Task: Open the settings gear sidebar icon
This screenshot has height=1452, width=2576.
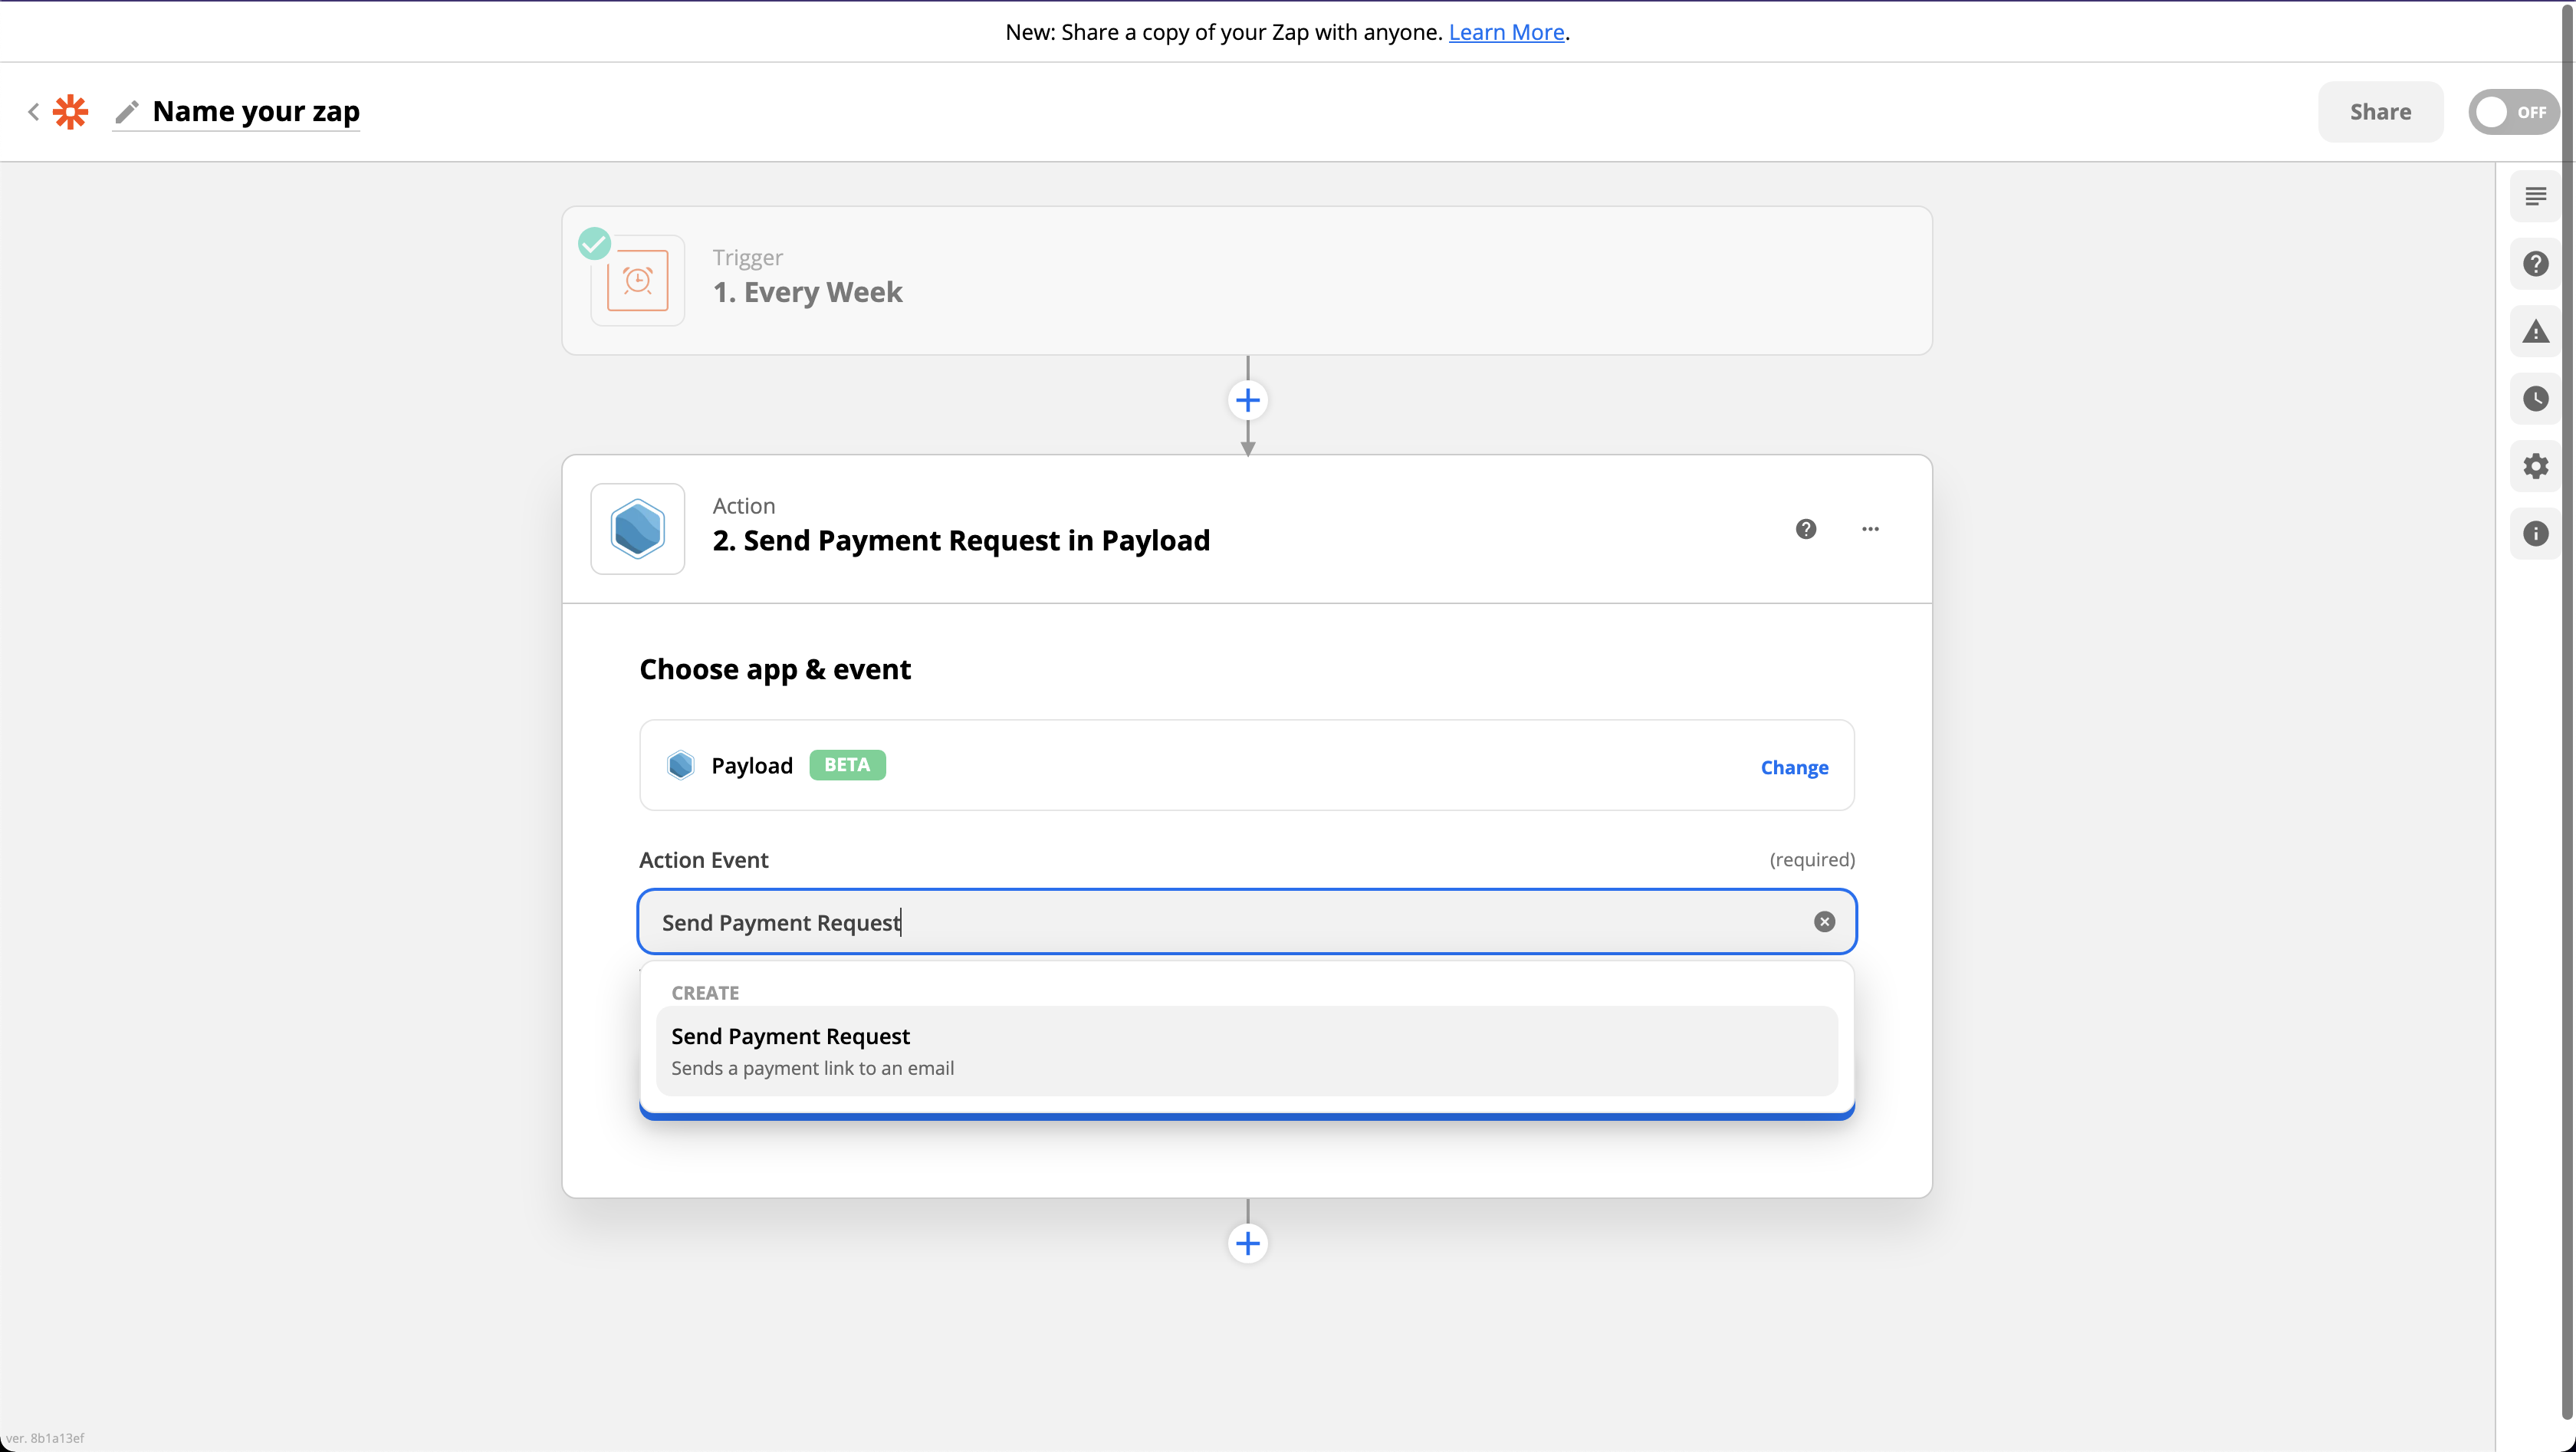Action: coord(2535,466)
